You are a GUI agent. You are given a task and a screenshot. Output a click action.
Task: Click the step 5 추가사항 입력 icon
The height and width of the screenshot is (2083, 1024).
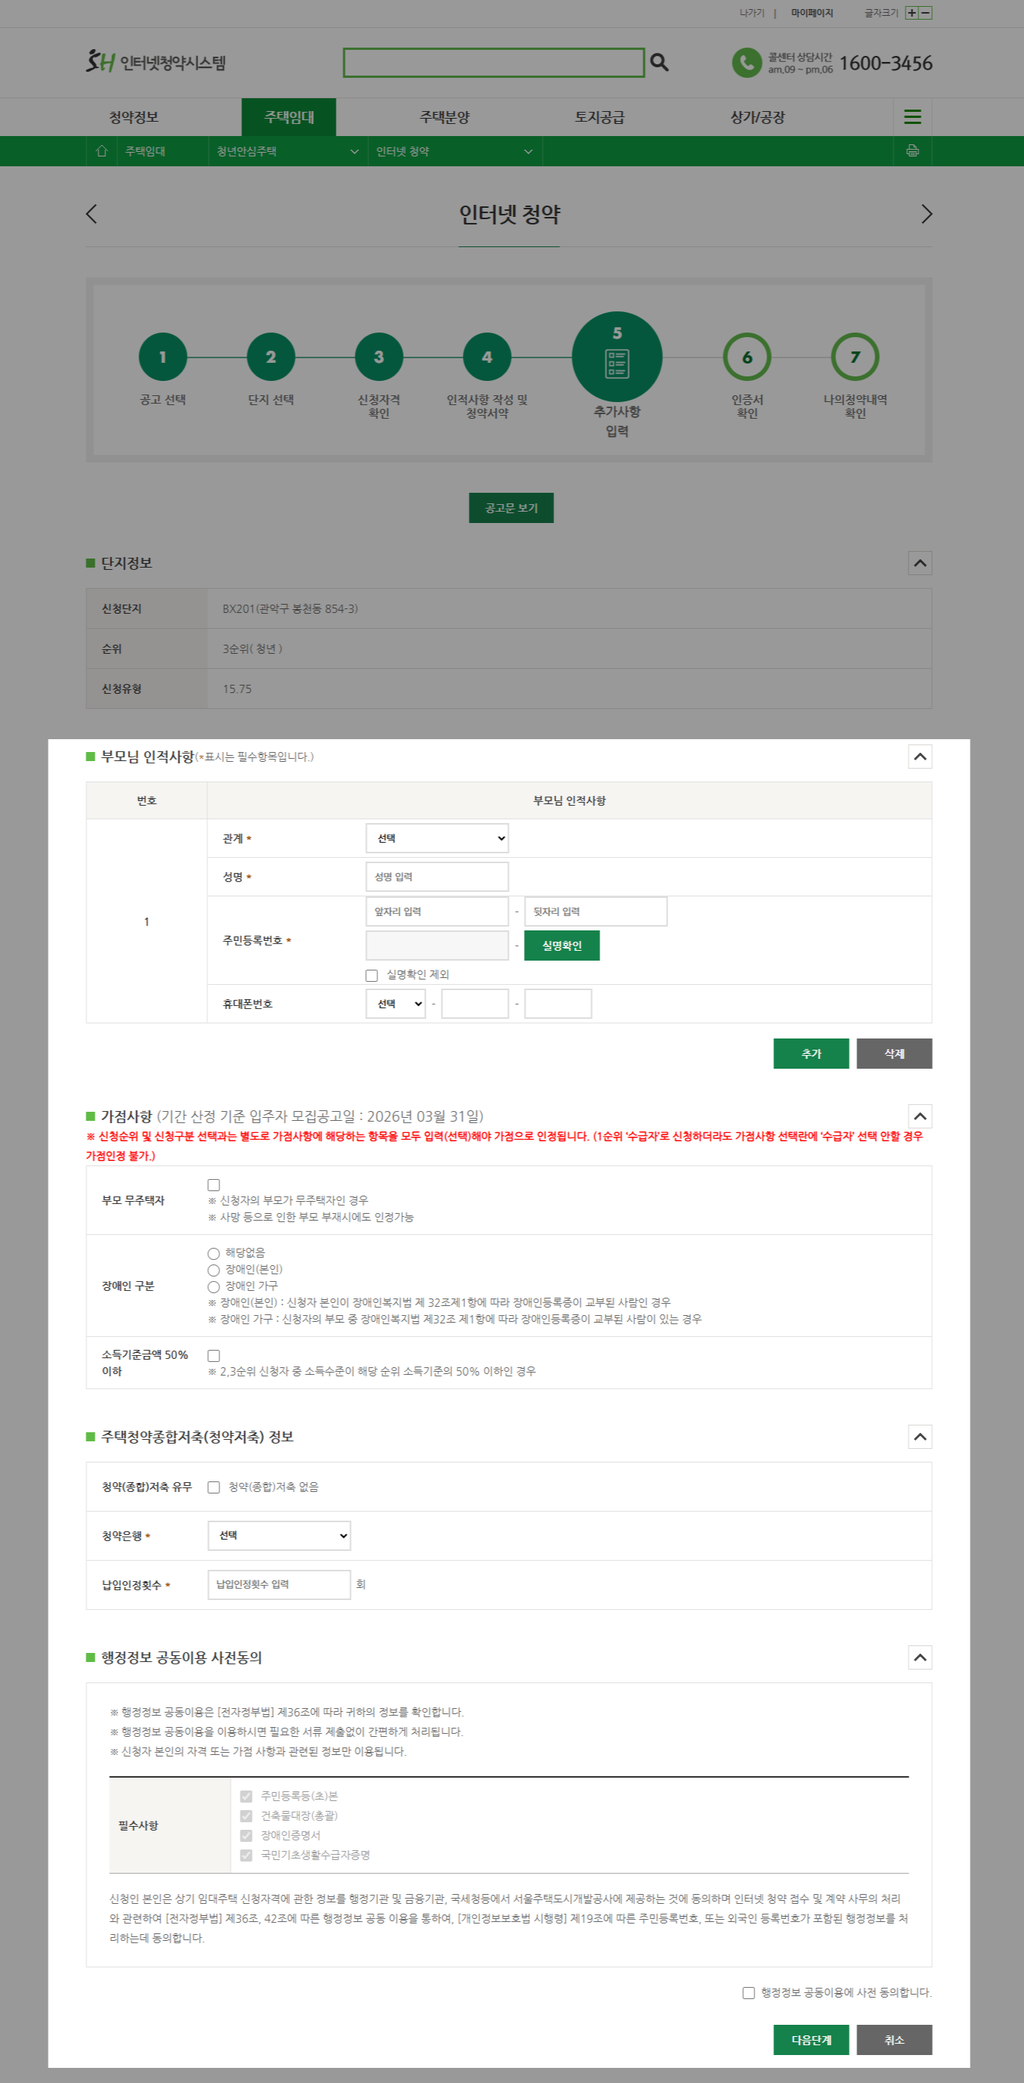coord(617,357)
